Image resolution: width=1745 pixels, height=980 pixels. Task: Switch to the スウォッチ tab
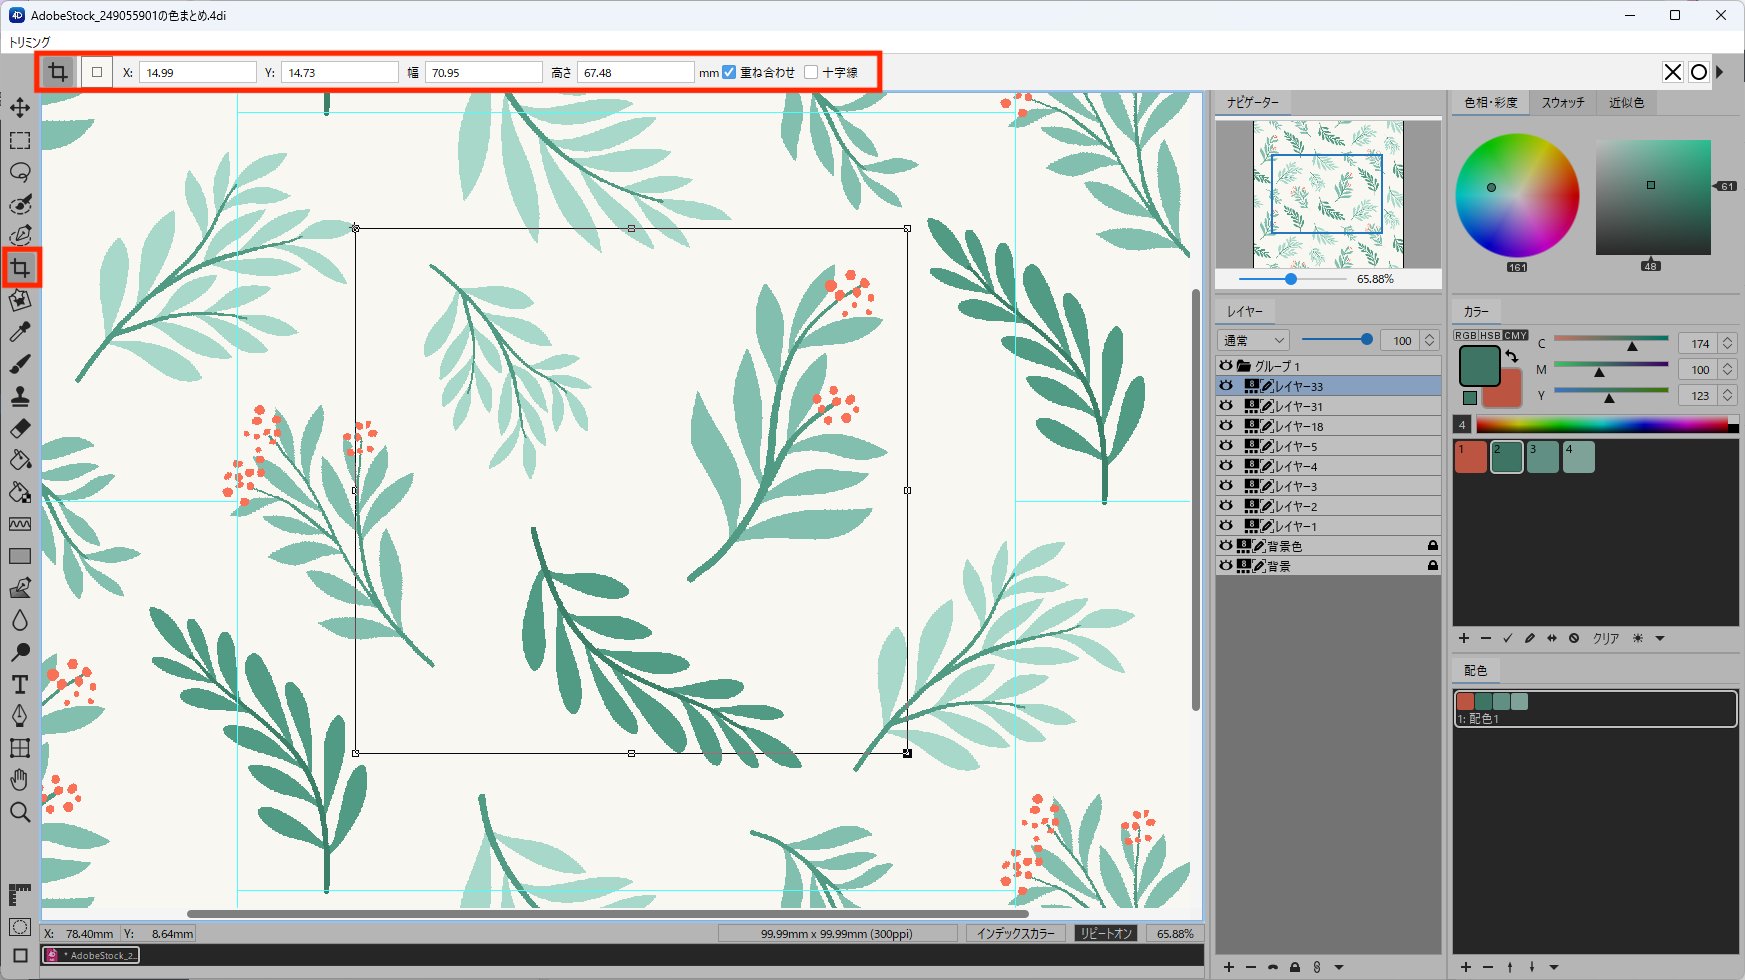tap(1563, 103)
